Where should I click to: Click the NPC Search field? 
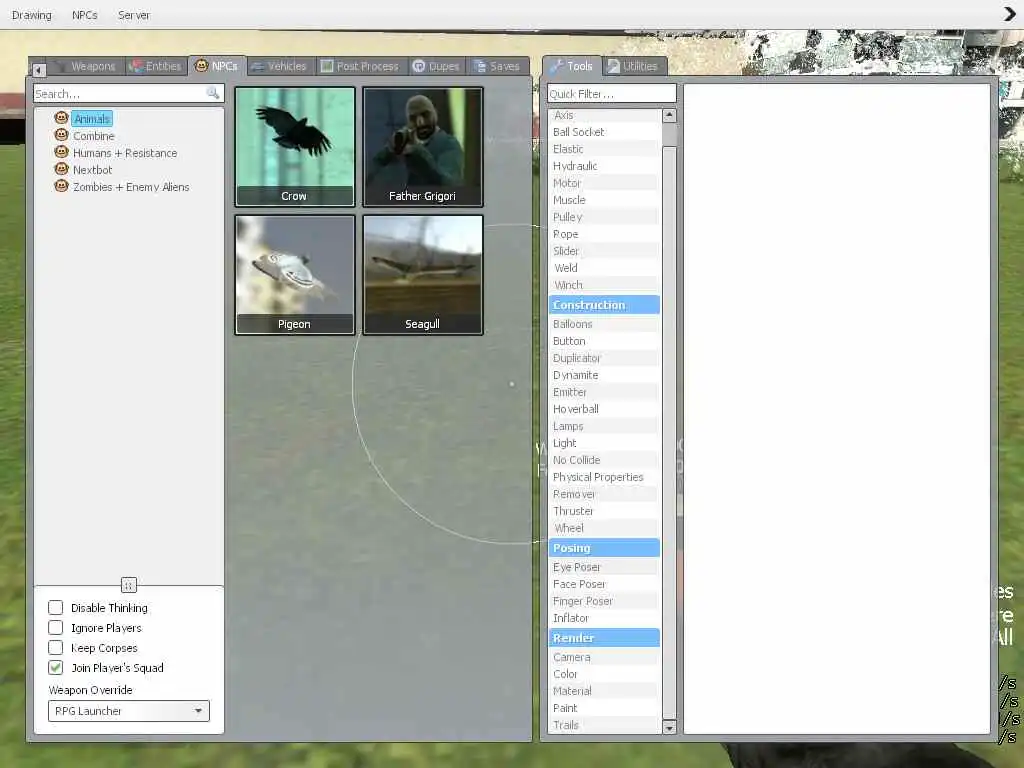point(129,93)
